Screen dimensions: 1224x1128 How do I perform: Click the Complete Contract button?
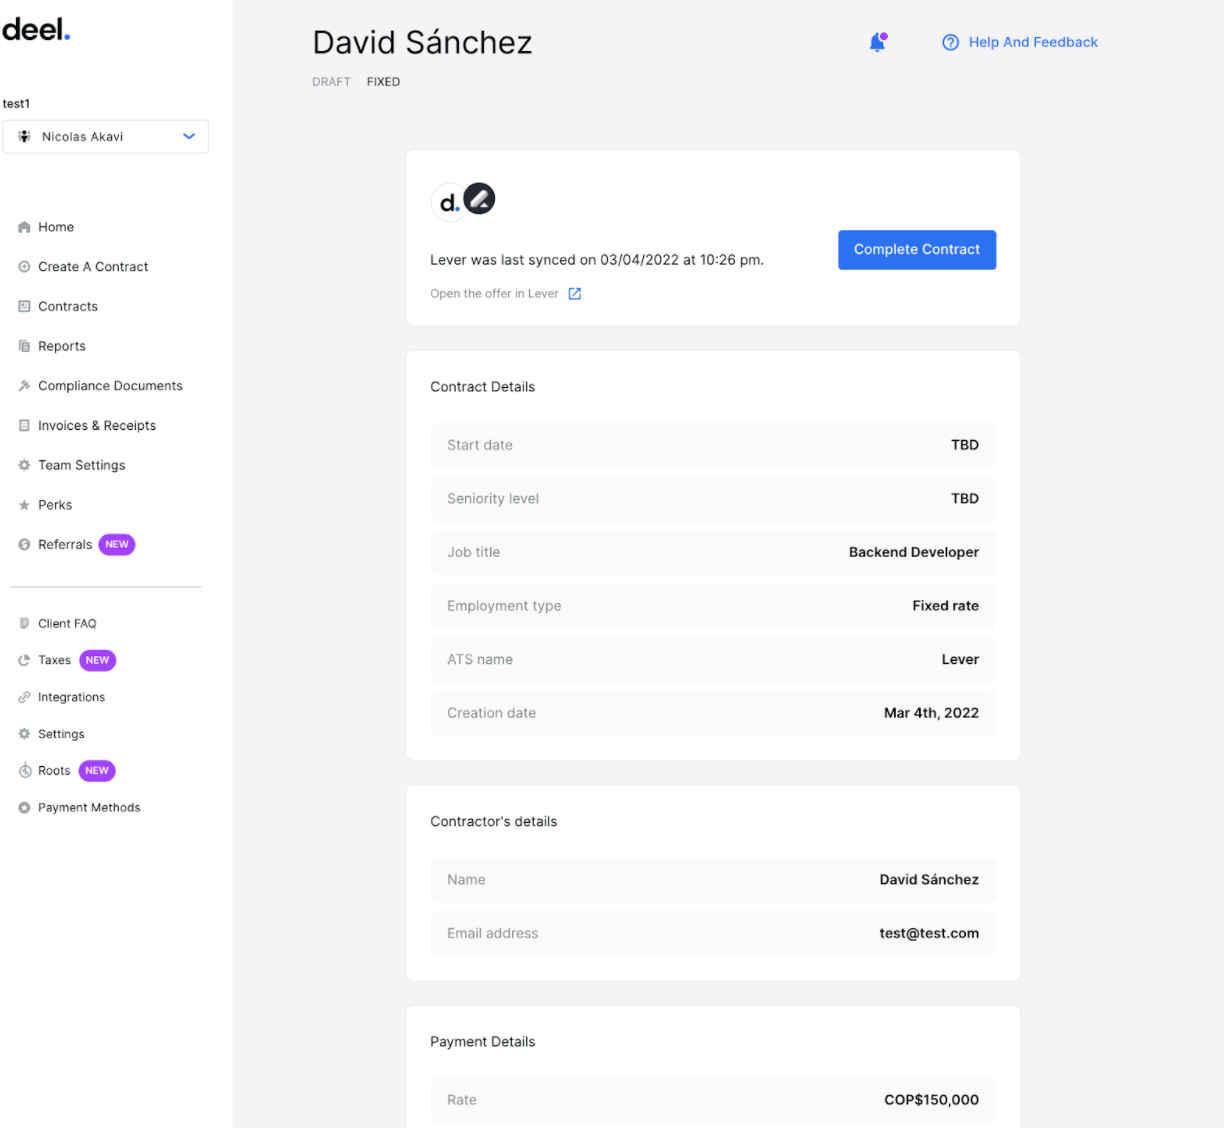click(x=917, y=250)
